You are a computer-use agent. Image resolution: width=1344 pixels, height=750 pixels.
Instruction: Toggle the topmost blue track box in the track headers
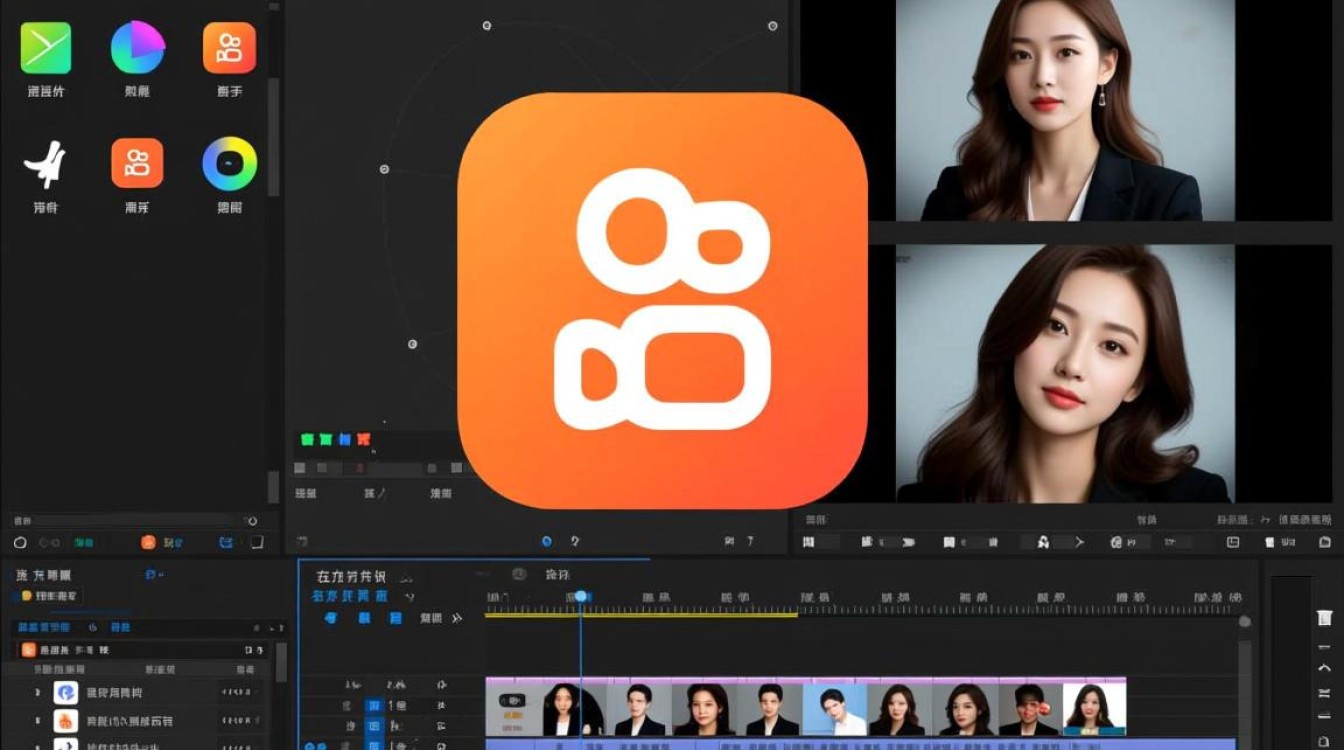tap(373, 706)
